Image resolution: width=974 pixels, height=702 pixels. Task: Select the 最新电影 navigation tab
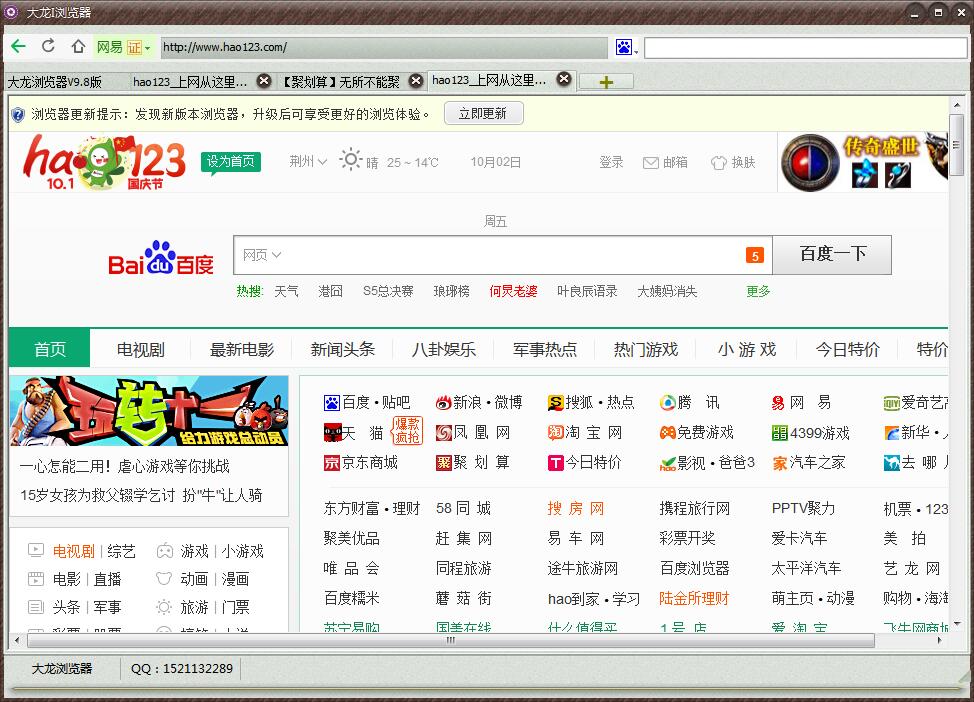242,349
